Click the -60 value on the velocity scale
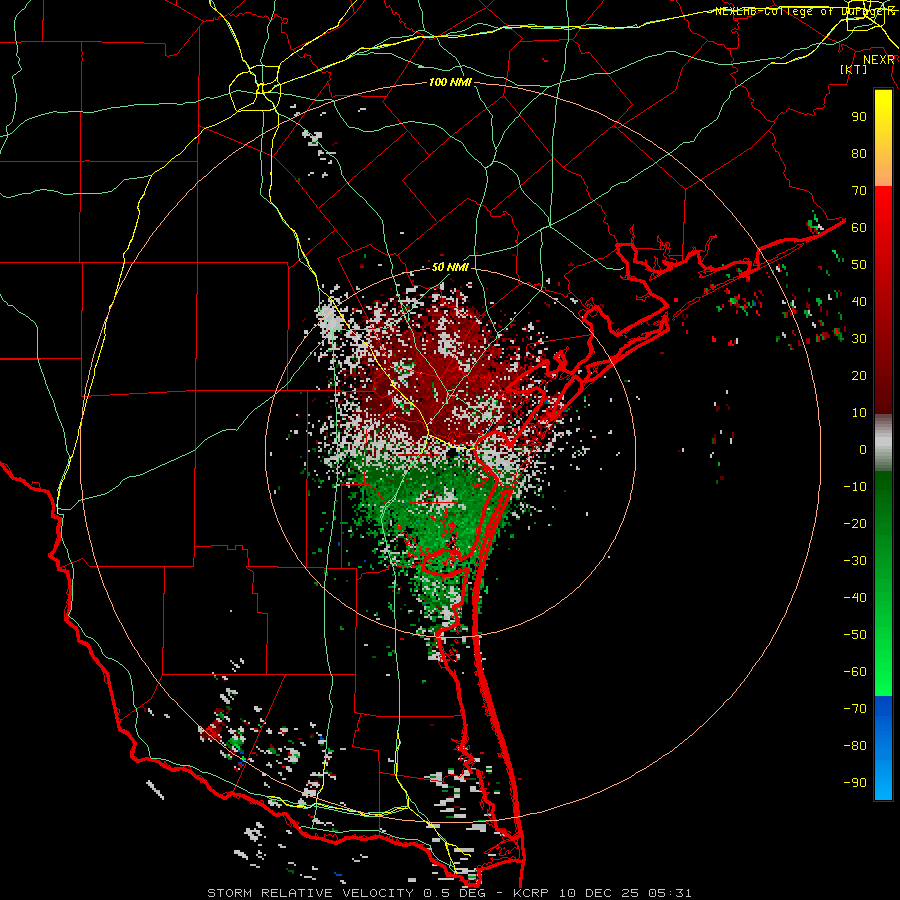The image size is (900, 900). 855,672
